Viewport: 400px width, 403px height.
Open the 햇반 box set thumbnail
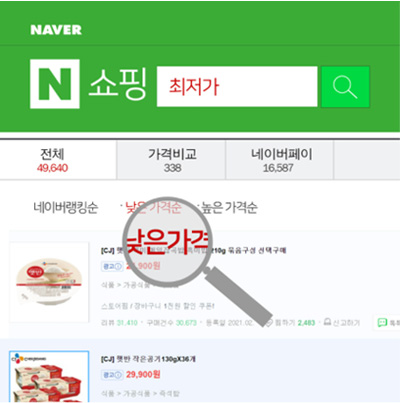49,377
